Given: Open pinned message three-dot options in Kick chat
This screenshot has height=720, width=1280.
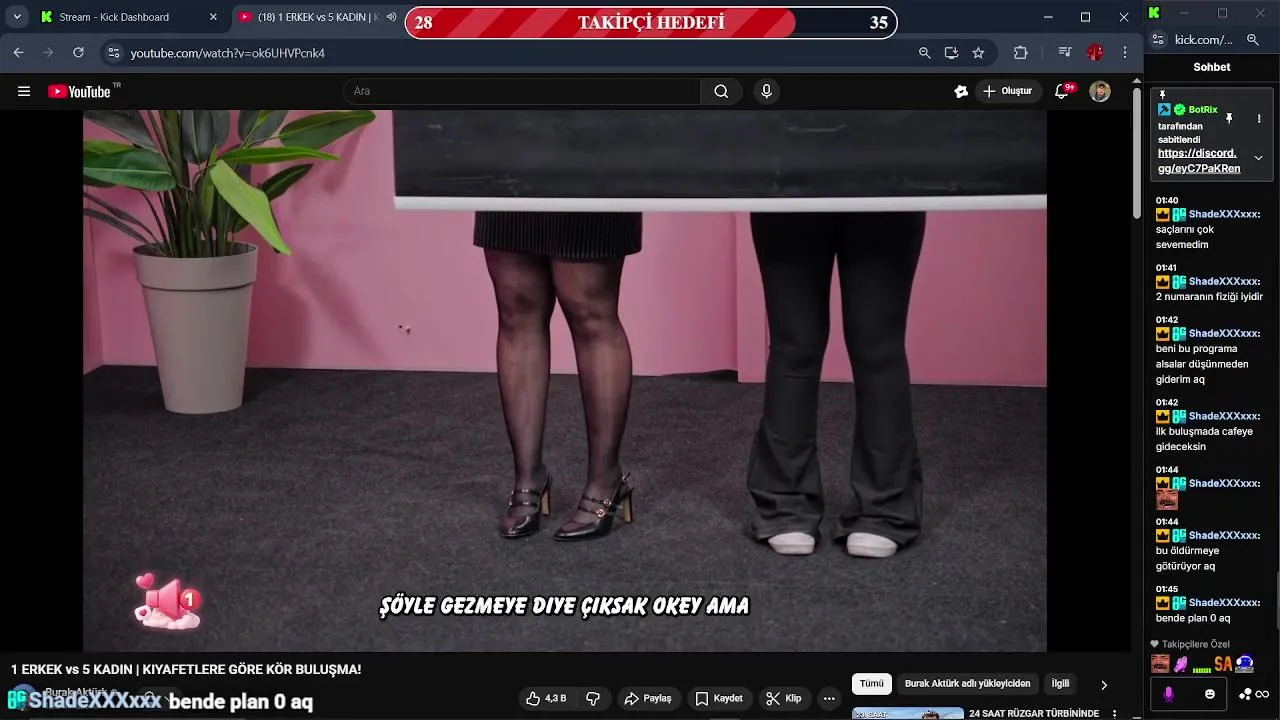Looking at the screenshot, I should coord(1259,118).
